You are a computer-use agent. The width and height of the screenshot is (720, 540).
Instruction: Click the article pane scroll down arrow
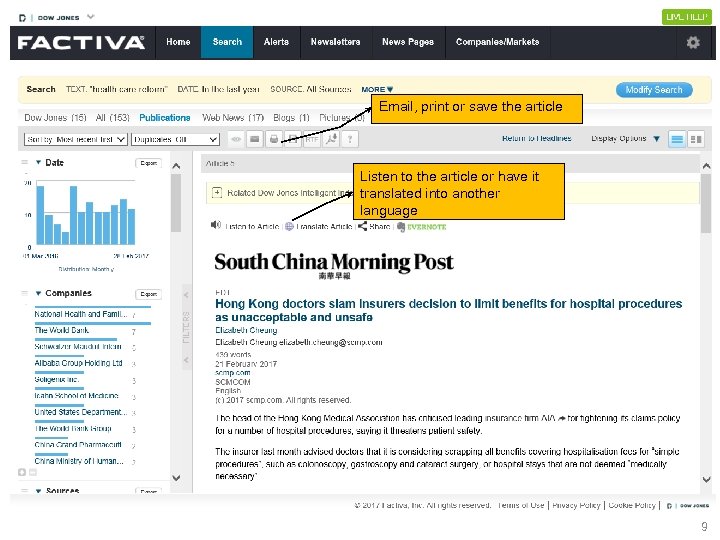706,479
